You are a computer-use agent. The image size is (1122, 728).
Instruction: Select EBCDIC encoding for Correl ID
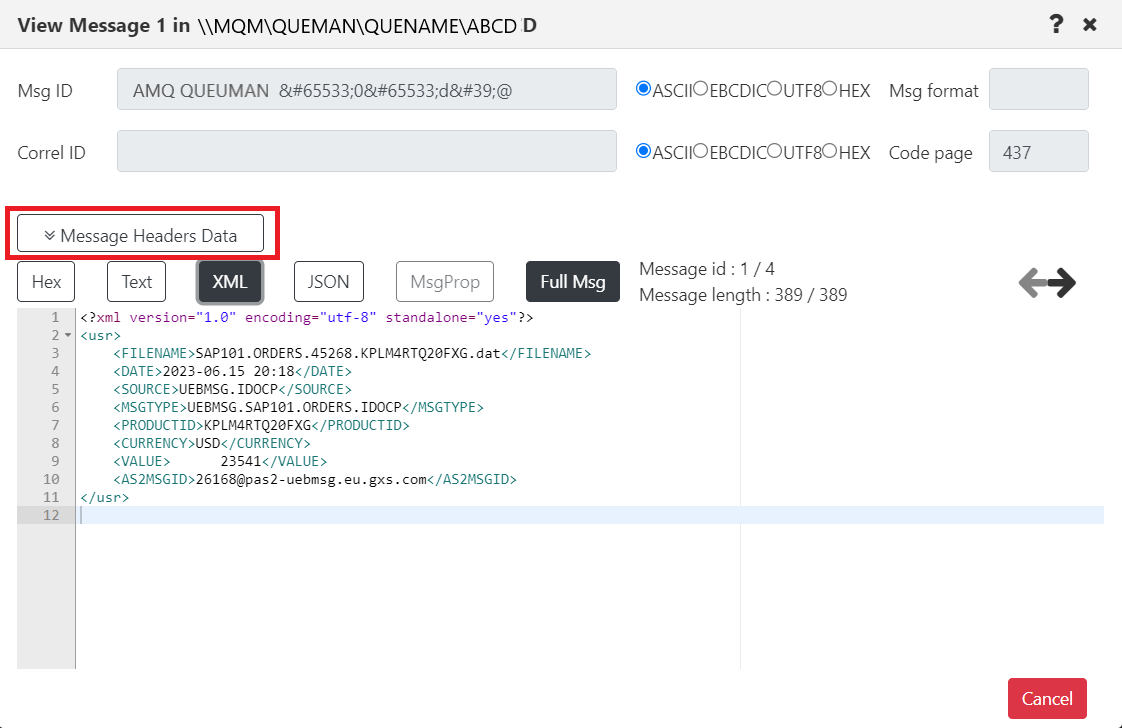(701, 151)
